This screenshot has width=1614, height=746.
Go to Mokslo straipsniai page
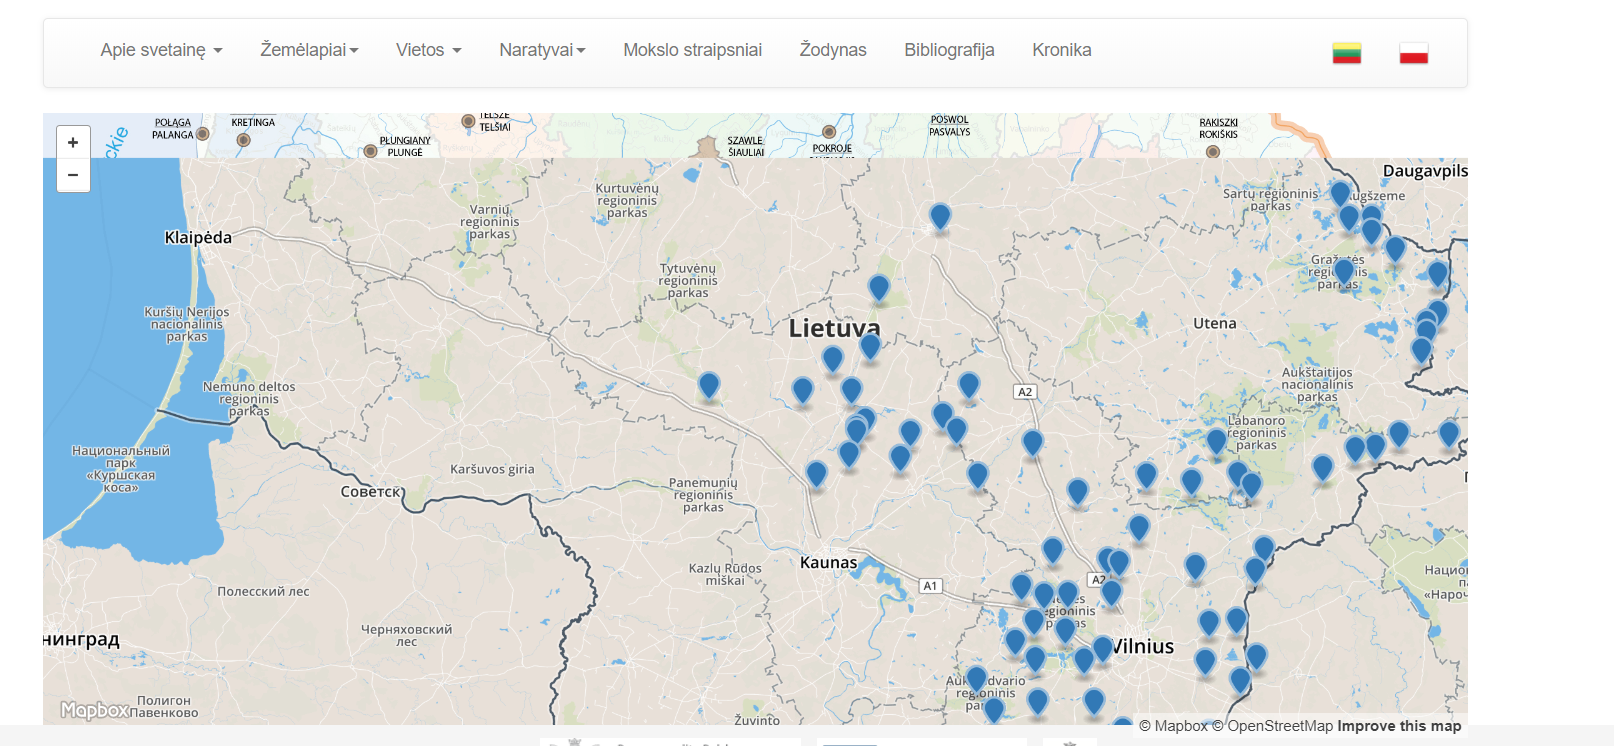pos(692,50)
